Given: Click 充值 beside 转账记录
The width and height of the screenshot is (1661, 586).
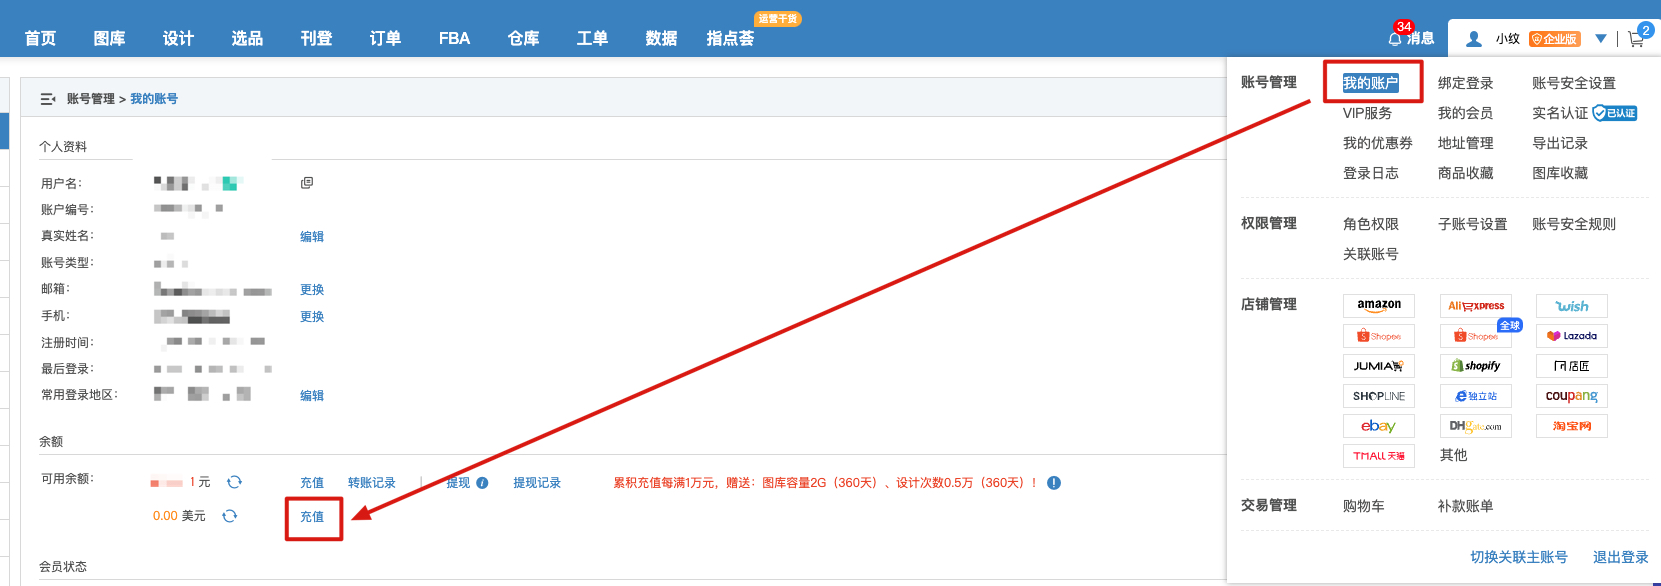Looking at the screenshot, I should pyautogui.click(x=312, y=483).
